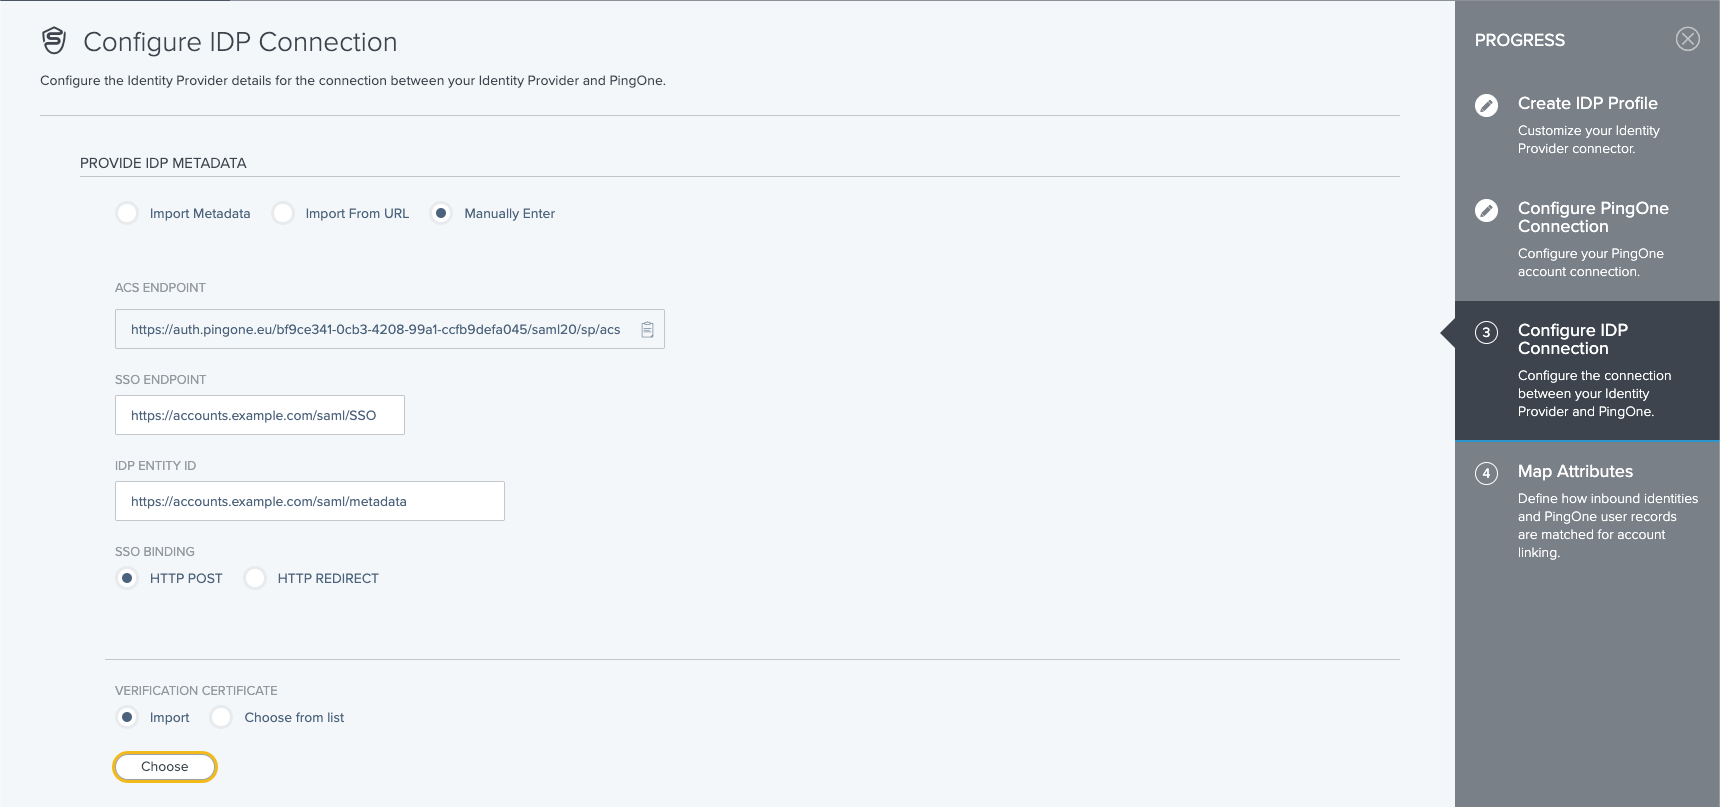The image size is (1720, 807).
Task: Click into the SSO Endpoint field
Action: (x=259, y=415)
